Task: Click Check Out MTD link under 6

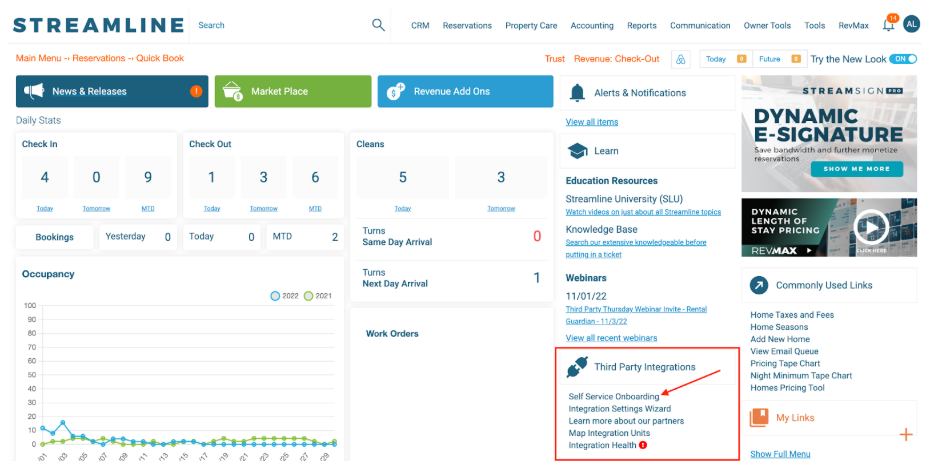Action: coord(315,208)
